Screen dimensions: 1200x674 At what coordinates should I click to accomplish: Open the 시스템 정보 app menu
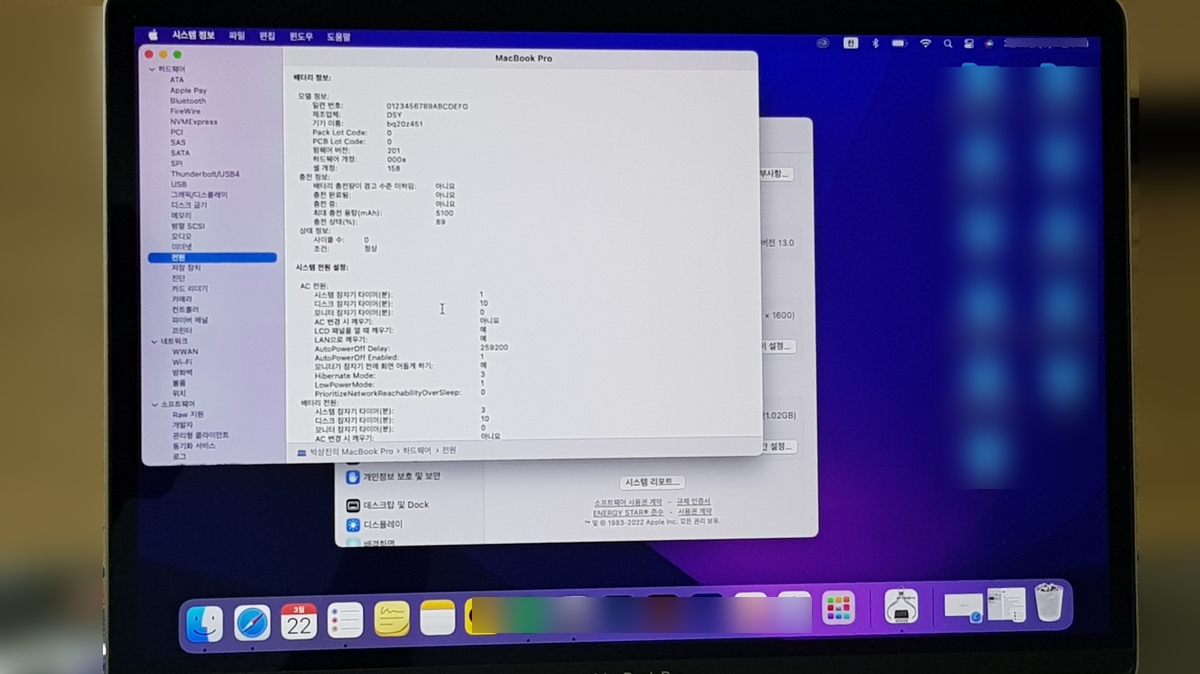tap(193, 36)
